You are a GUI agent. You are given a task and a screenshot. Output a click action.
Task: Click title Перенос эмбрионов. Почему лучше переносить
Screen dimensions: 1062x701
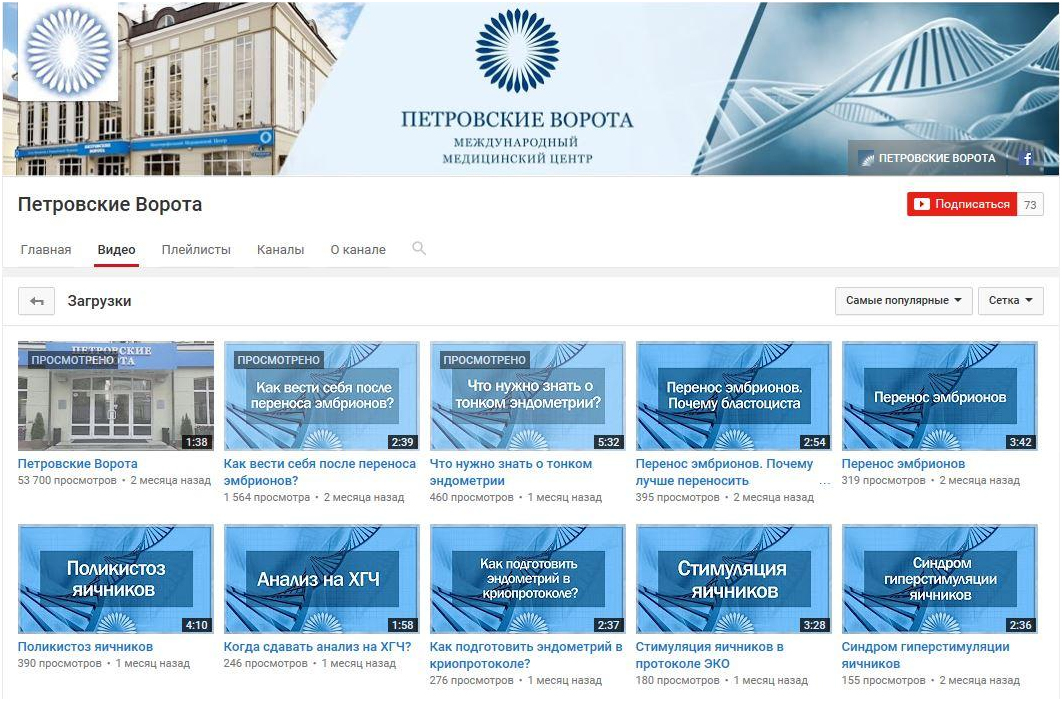click(x=724, y=472)
